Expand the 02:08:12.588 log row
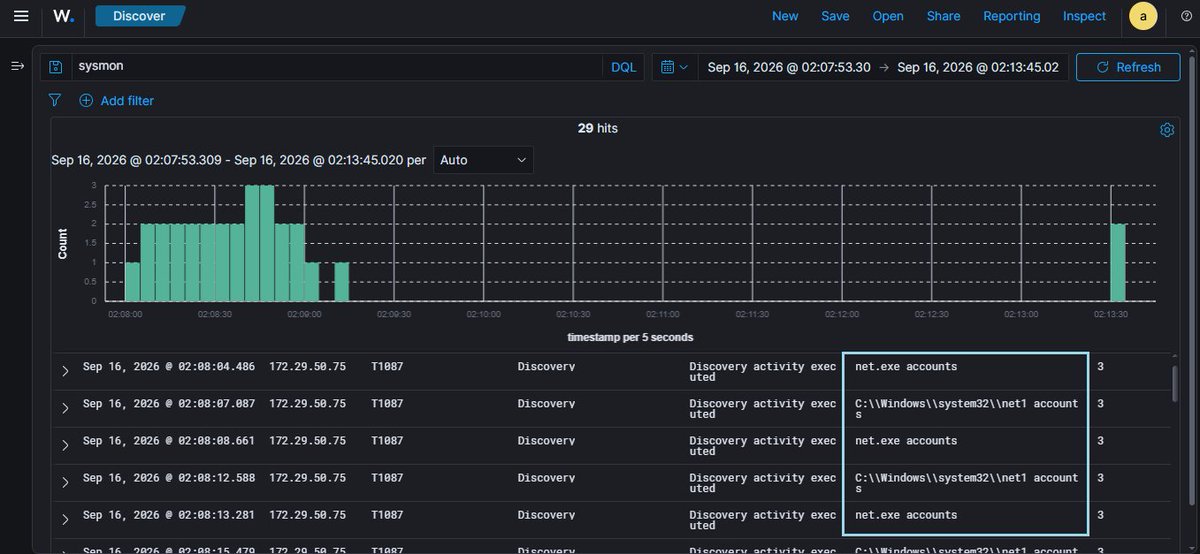The image size is (1200, 554). 65,482
